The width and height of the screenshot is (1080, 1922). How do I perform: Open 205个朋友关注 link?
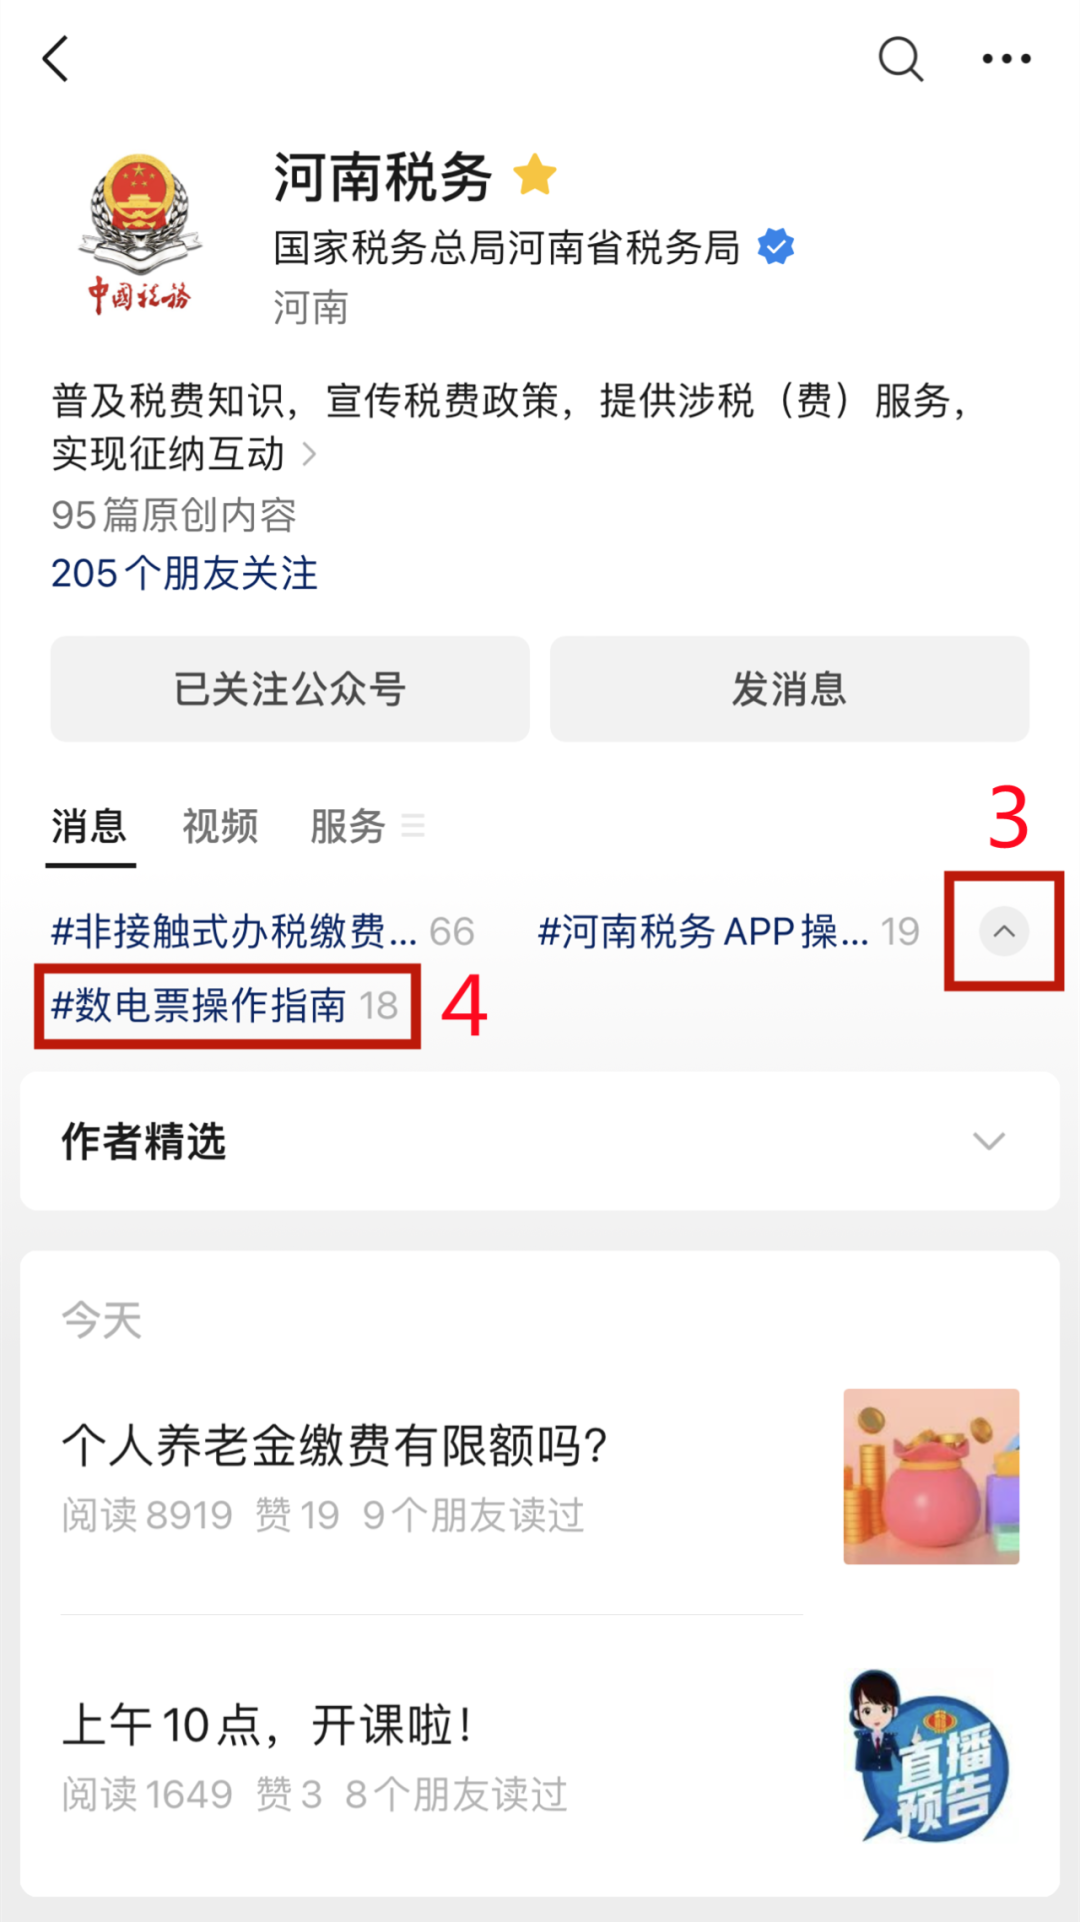pos(184,573)
